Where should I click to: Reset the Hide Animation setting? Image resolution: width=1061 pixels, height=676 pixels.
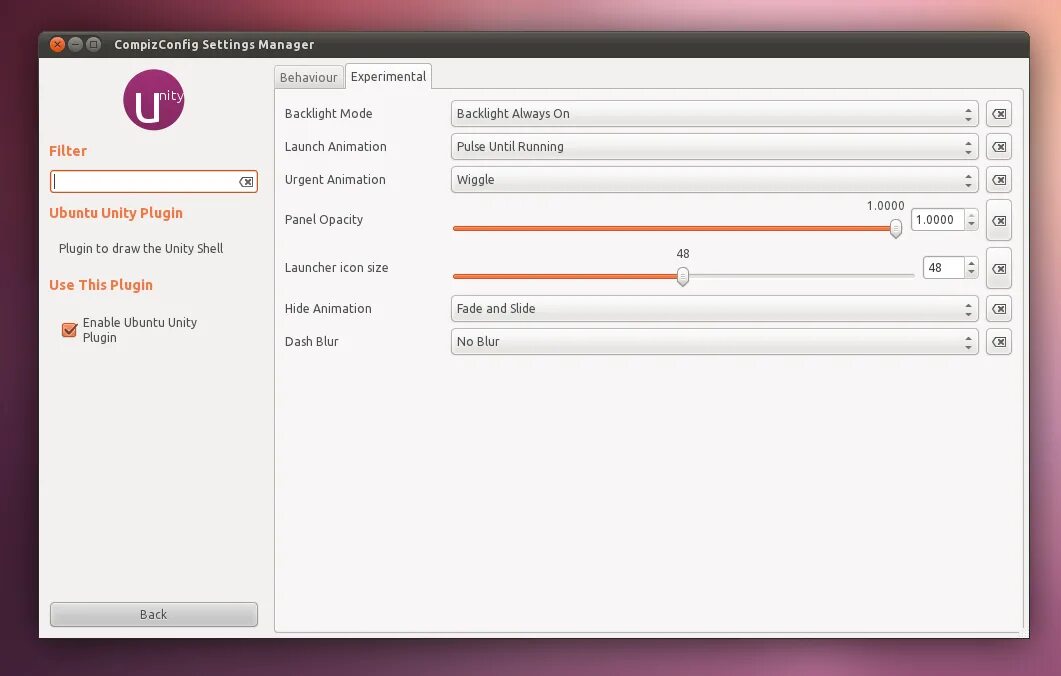pyautogui.click(x=998, y=308)
